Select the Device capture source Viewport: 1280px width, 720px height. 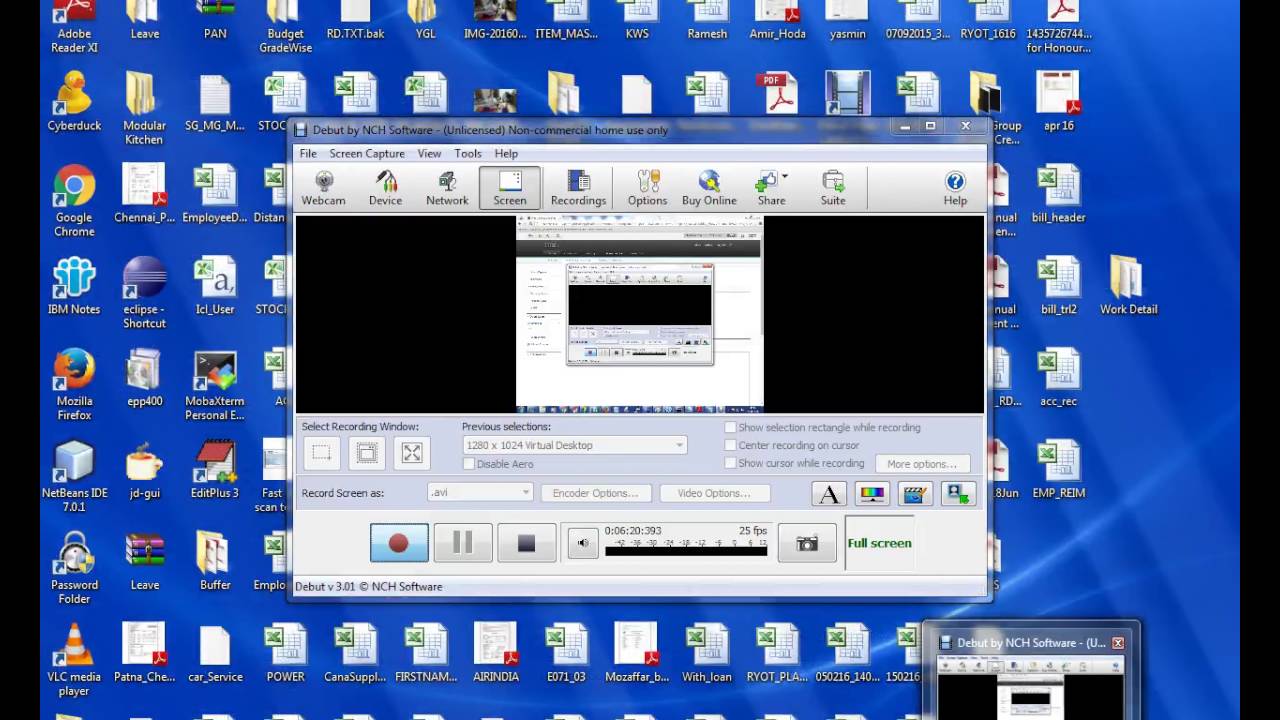pos(385,188)
